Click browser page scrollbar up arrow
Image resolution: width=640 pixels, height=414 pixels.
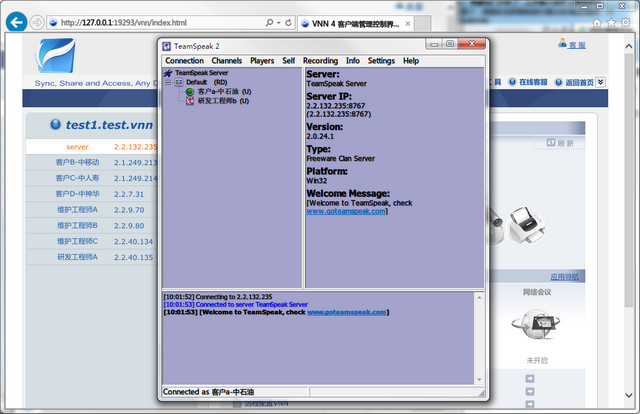[629, 47]
